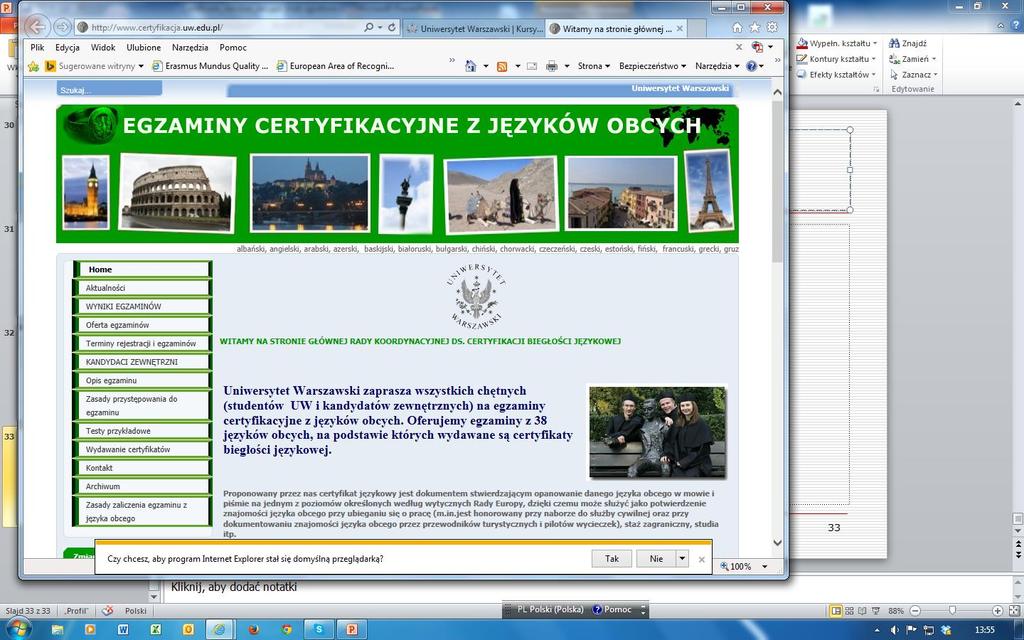
Task: Select Normal view button in PowerPoint status bar
Action: [835, 611]
